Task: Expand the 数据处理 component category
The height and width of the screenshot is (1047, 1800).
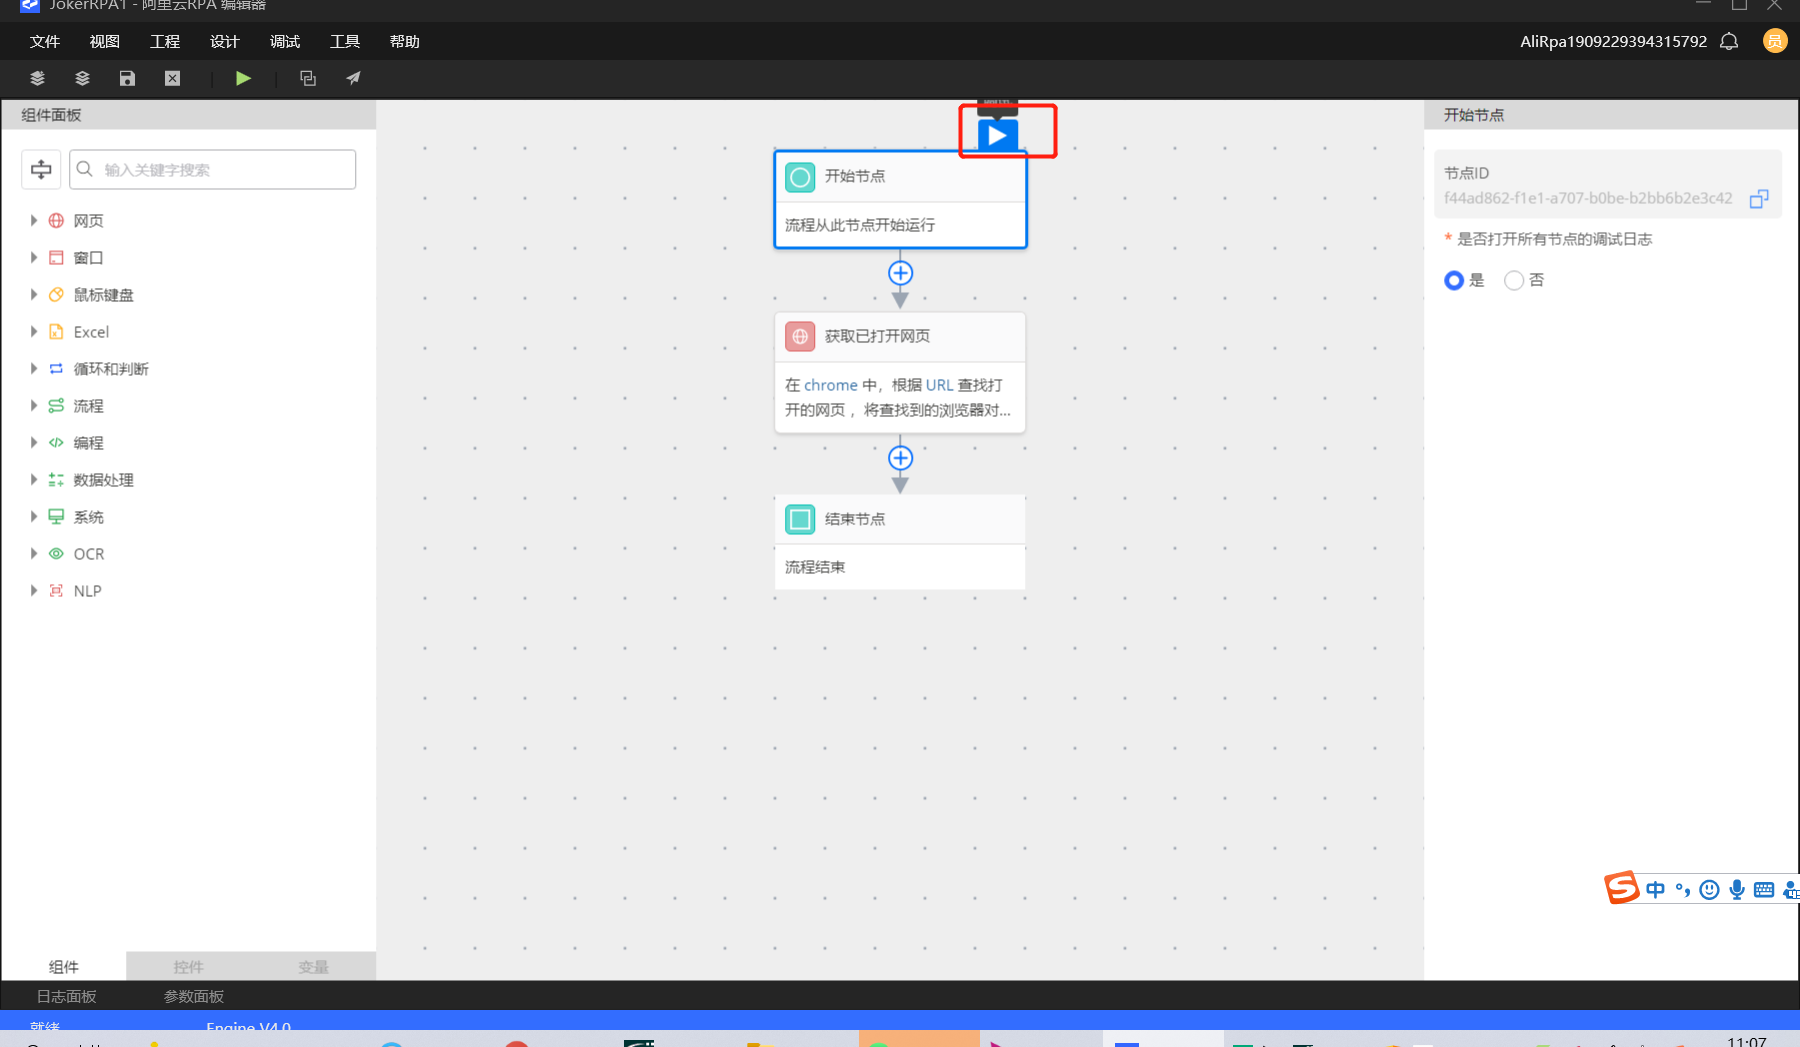Action: tap(34, 479)
